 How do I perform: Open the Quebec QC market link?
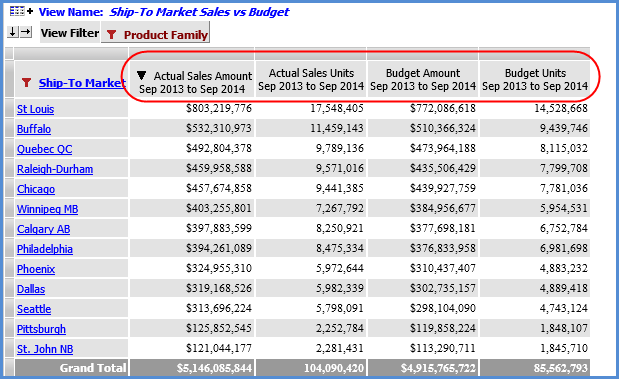[45, 149]
